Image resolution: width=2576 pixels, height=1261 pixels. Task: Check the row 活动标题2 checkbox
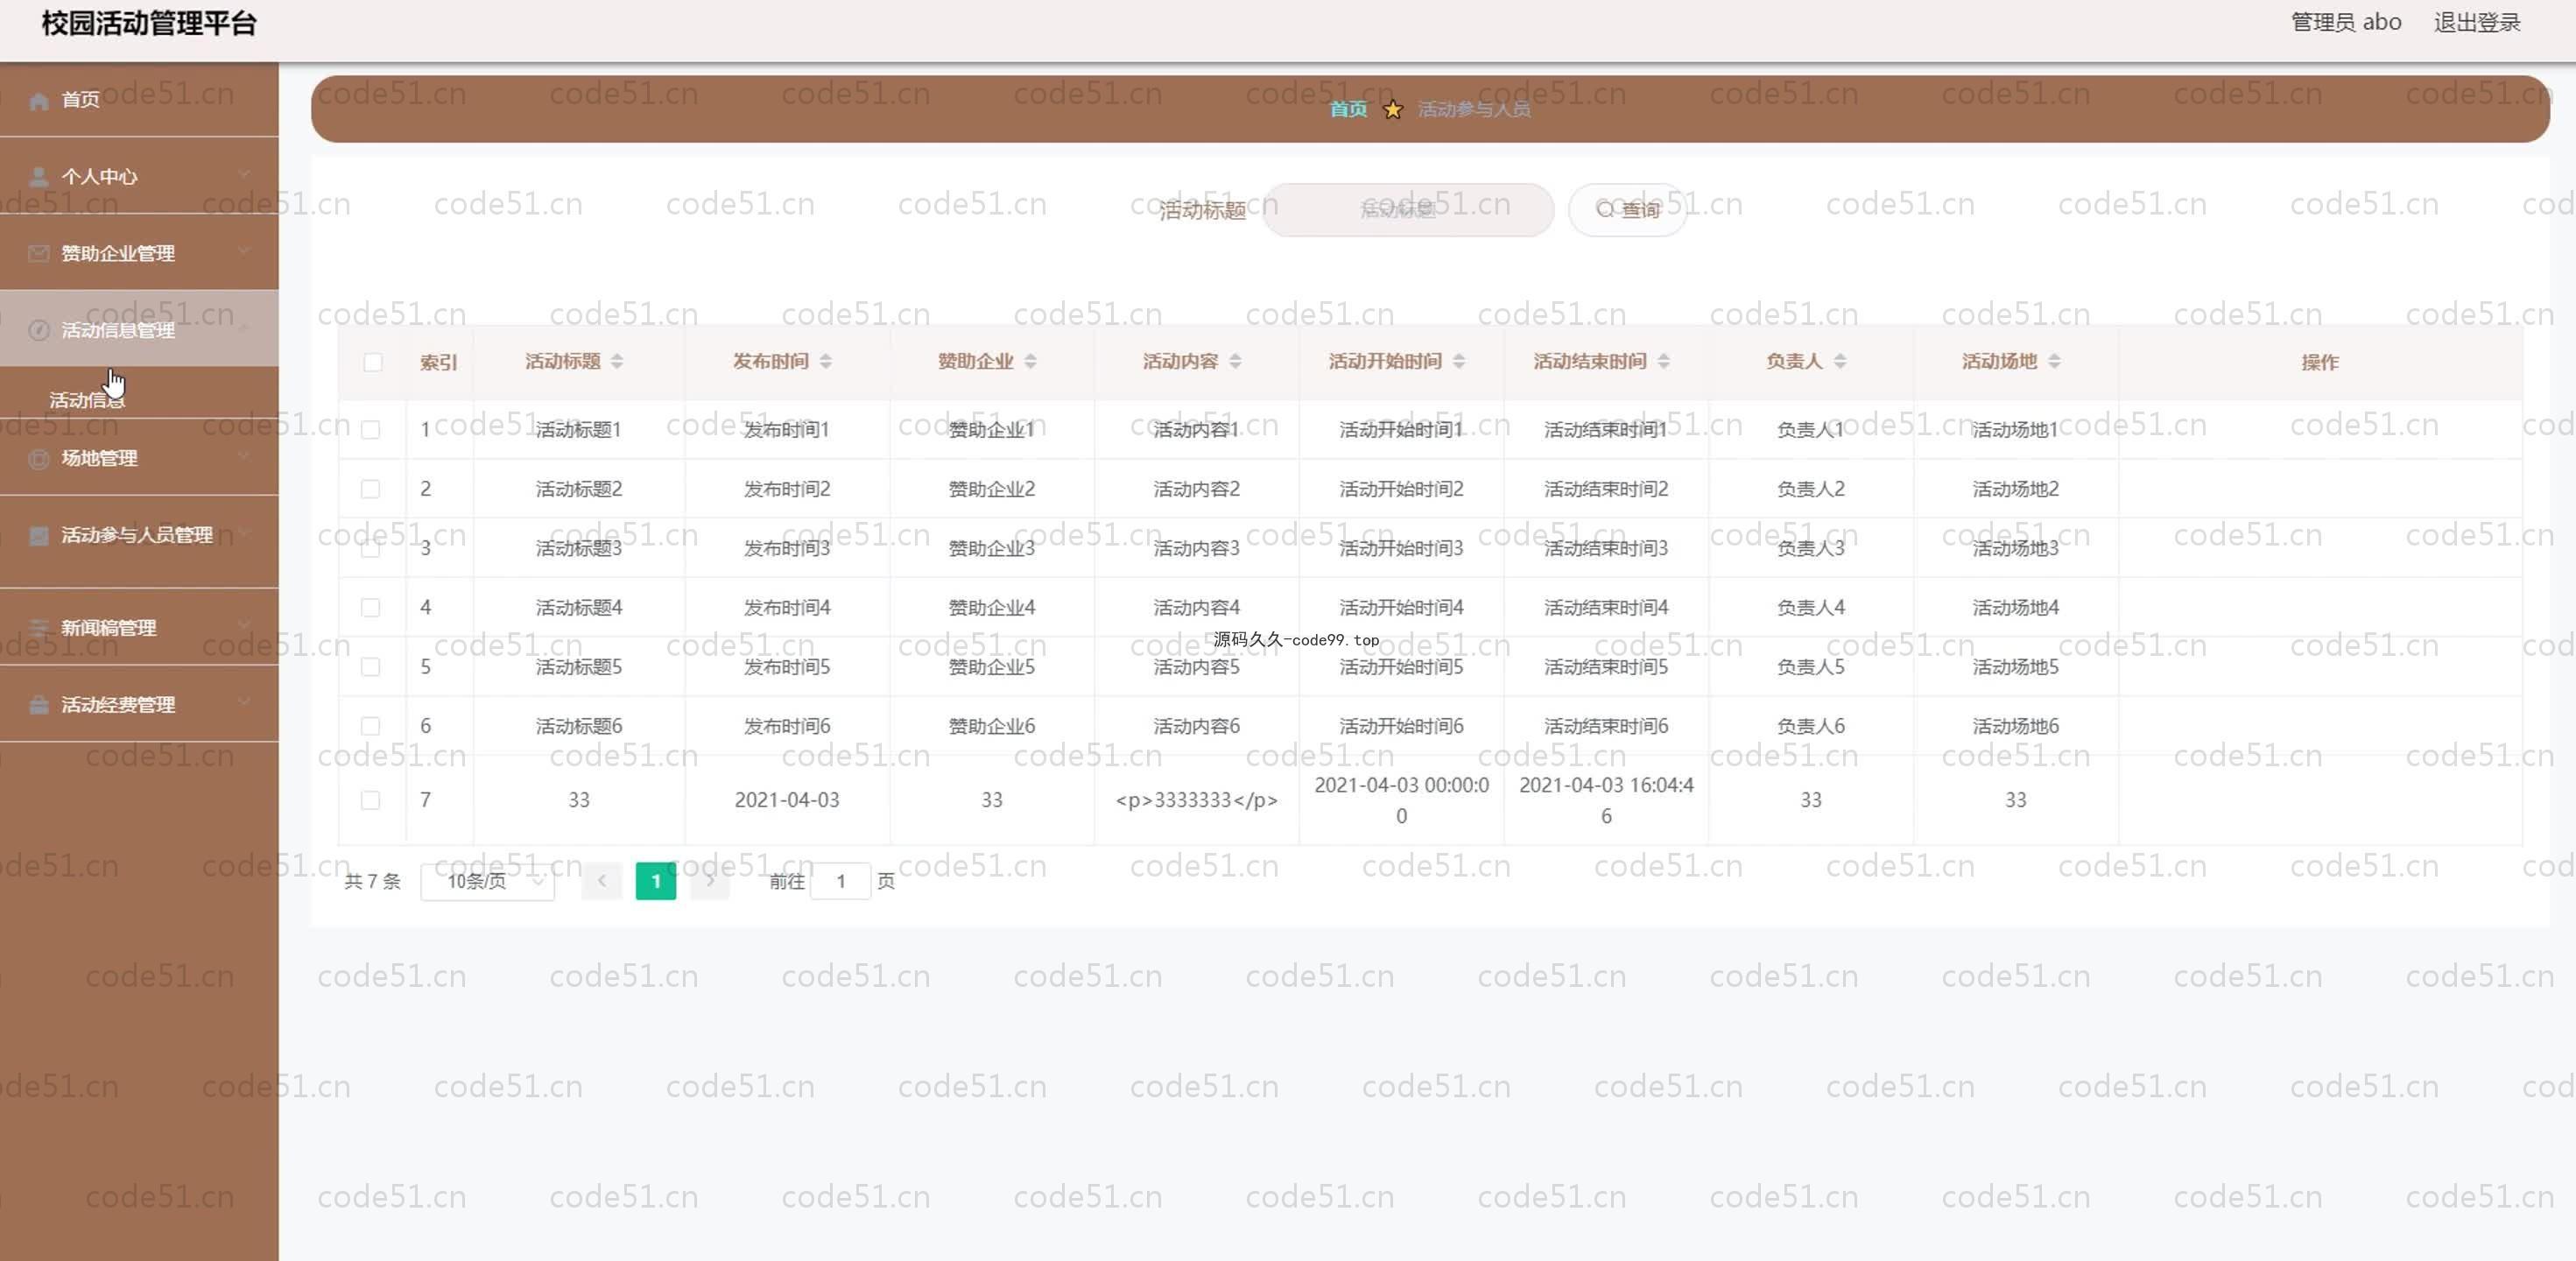pos(371,489)
